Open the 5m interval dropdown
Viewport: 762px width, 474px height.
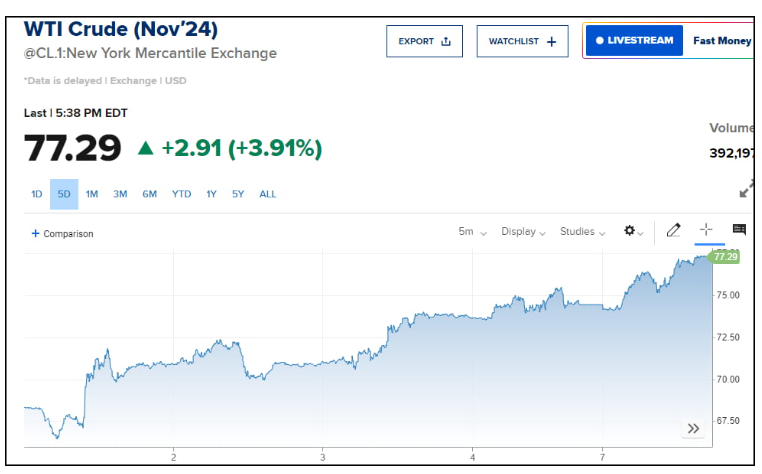[472, 232]
